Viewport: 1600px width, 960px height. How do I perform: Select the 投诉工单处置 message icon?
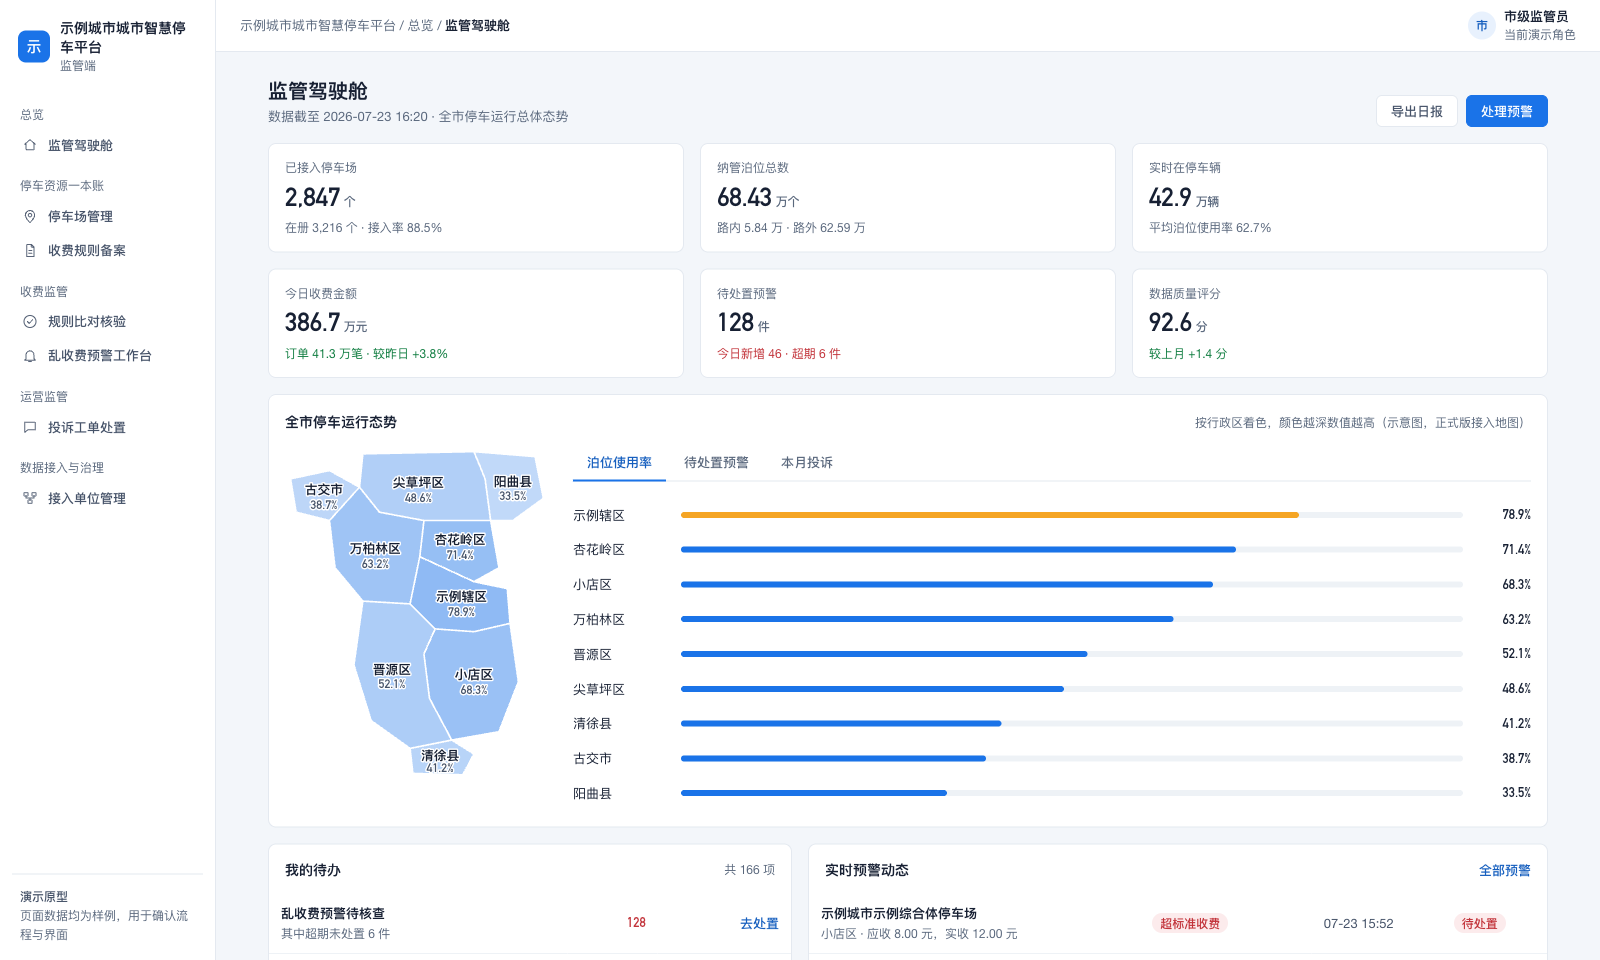(x=30, y=427)
